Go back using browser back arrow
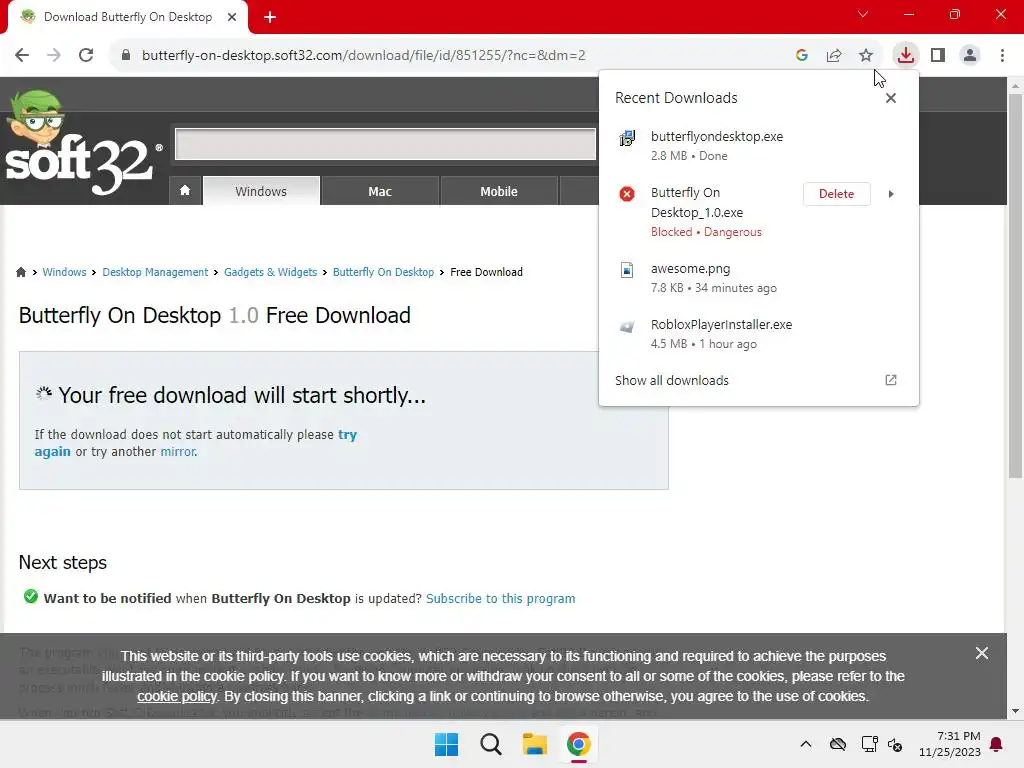The width and height of the screenshot is (1024, 768). pyautogui.click(x=22, y=55)
